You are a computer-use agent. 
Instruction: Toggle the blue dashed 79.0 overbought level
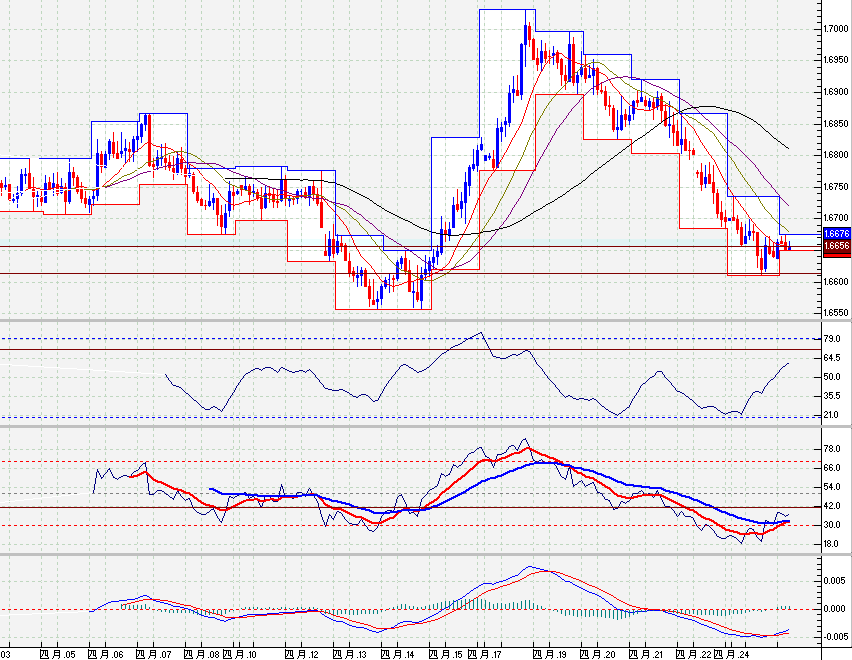(x=400, y=340)
